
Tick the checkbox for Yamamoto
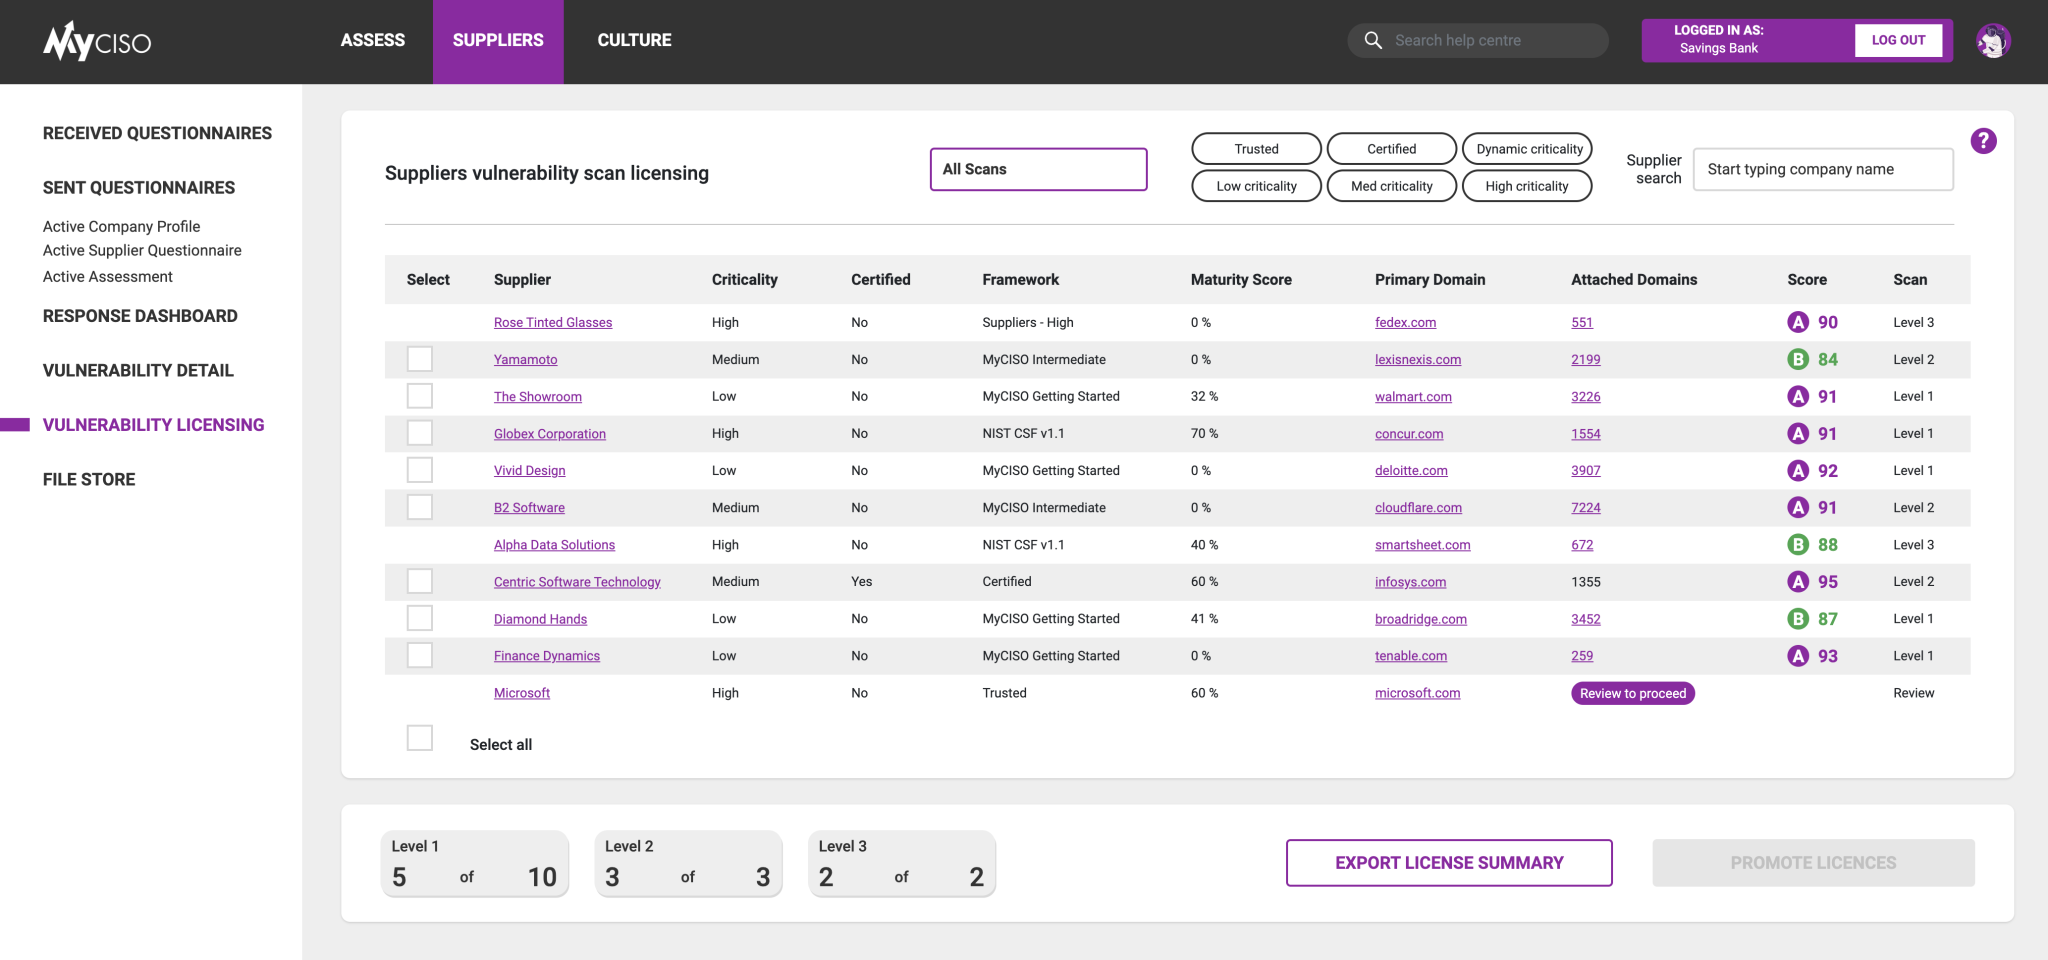(x=420, y=359)
